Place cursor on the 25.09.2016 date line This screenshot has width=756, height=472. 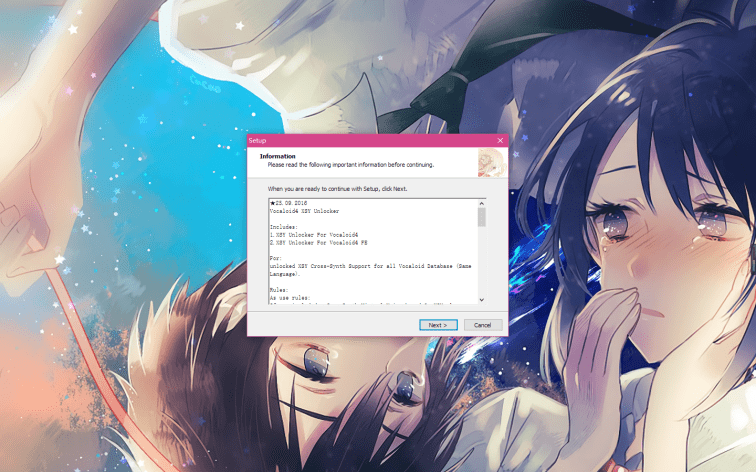tap(290, 204)
